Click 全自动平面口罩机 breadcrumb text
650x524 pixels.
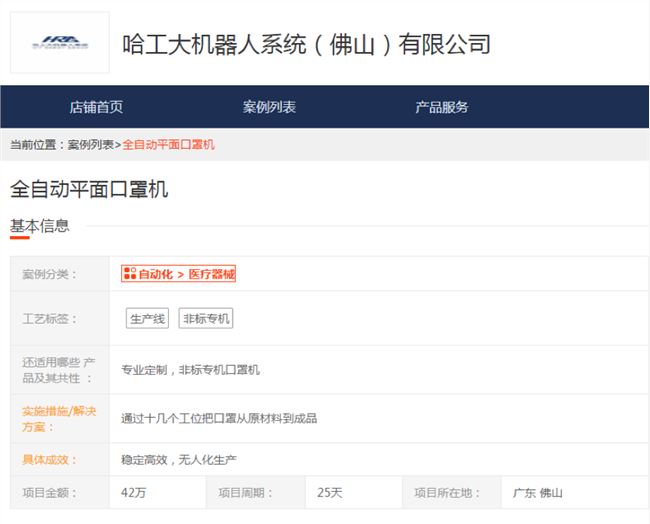point(168,145)
